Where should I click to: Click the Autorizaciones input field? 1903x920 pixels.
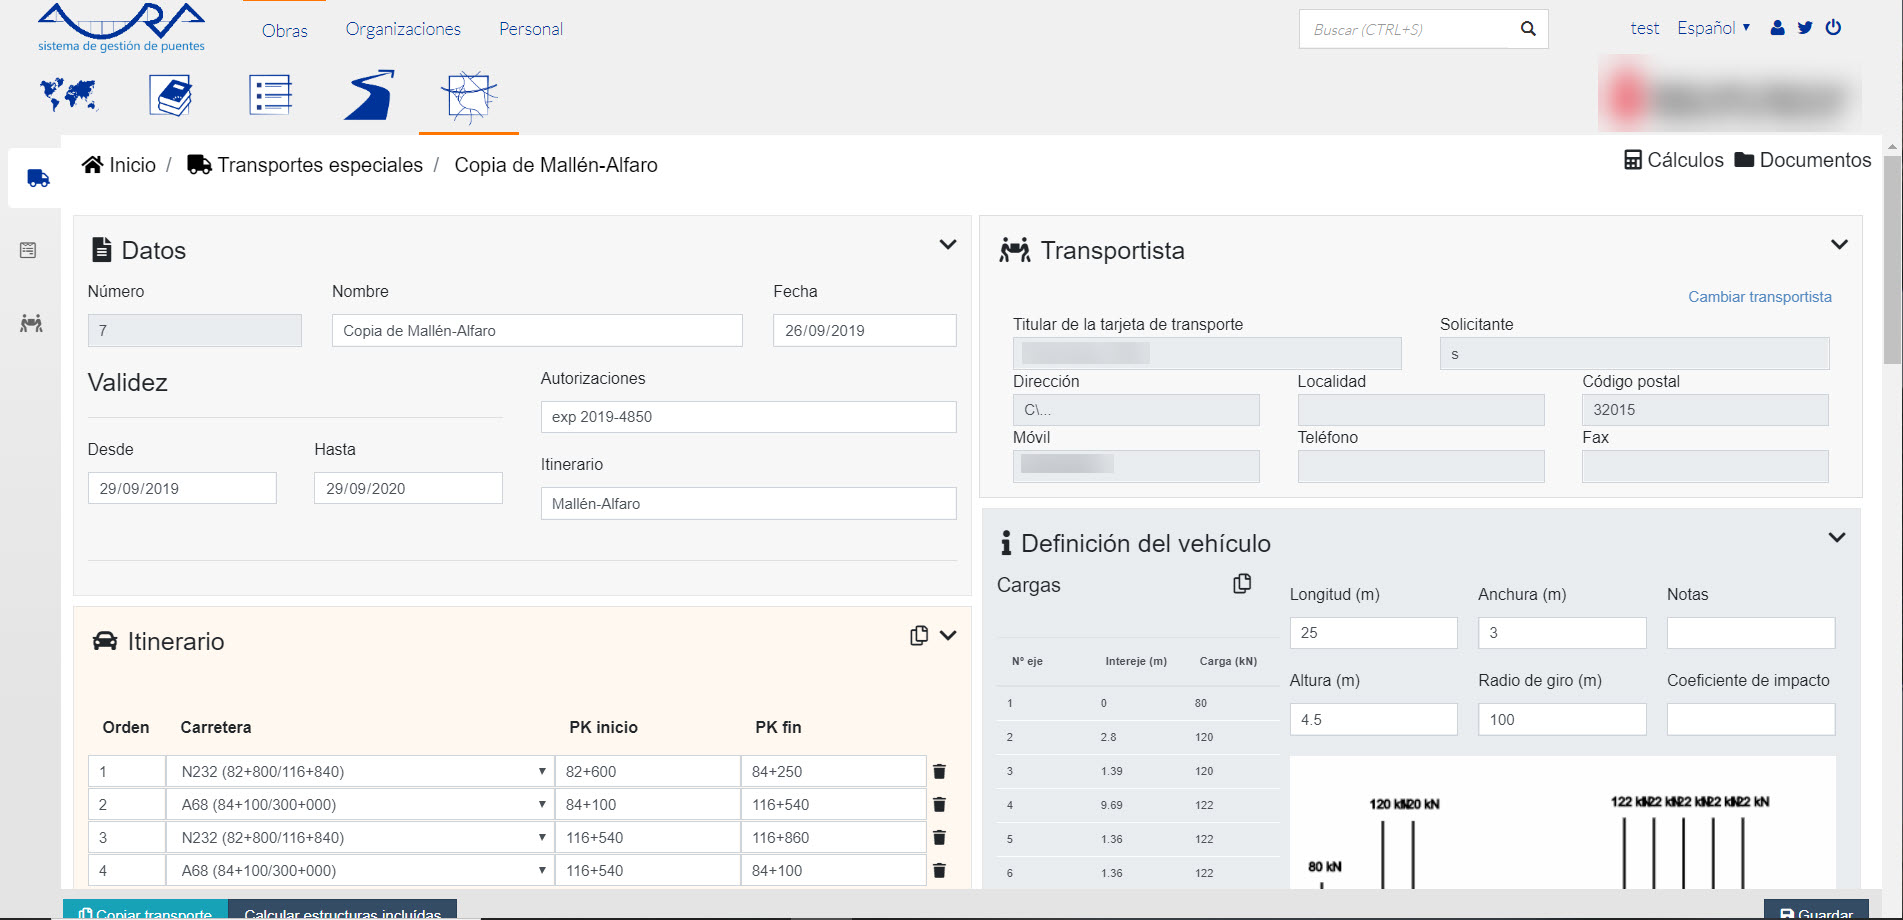[x=748, y=417]
